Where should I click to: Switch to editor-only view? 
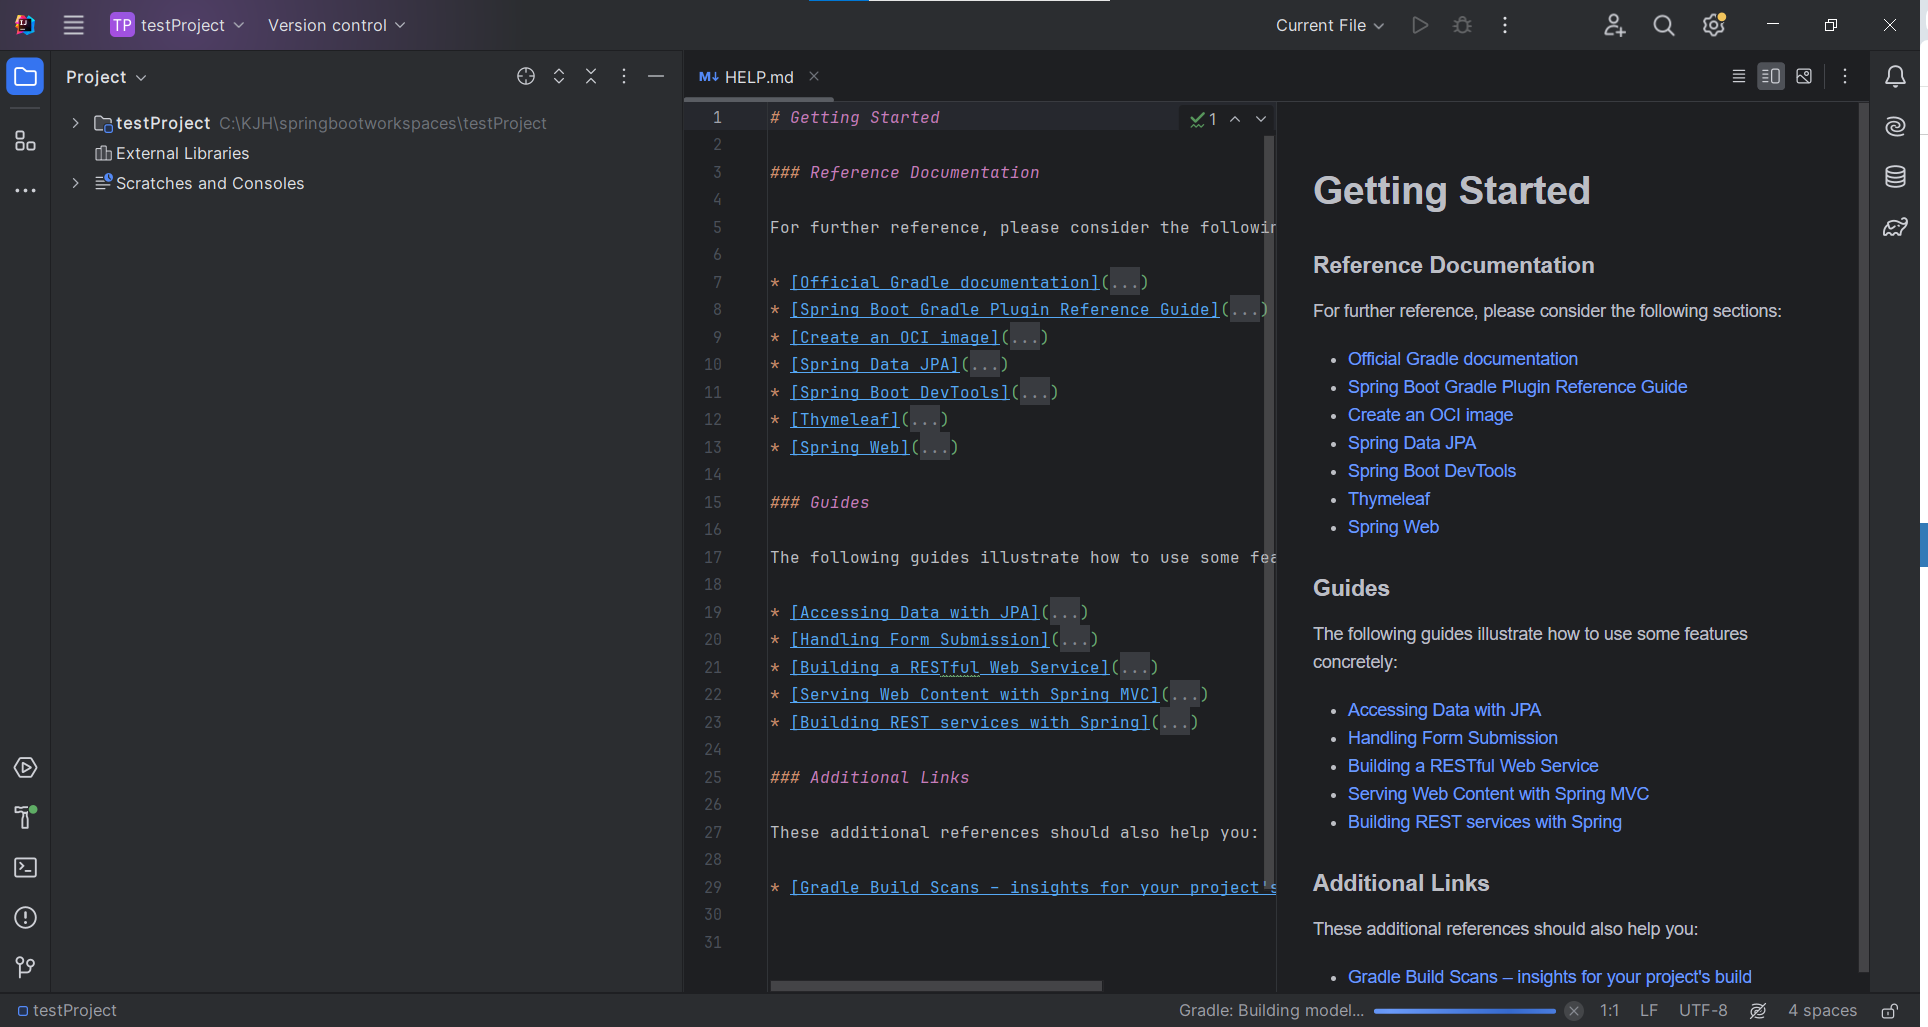click(x=1739, y=76)
